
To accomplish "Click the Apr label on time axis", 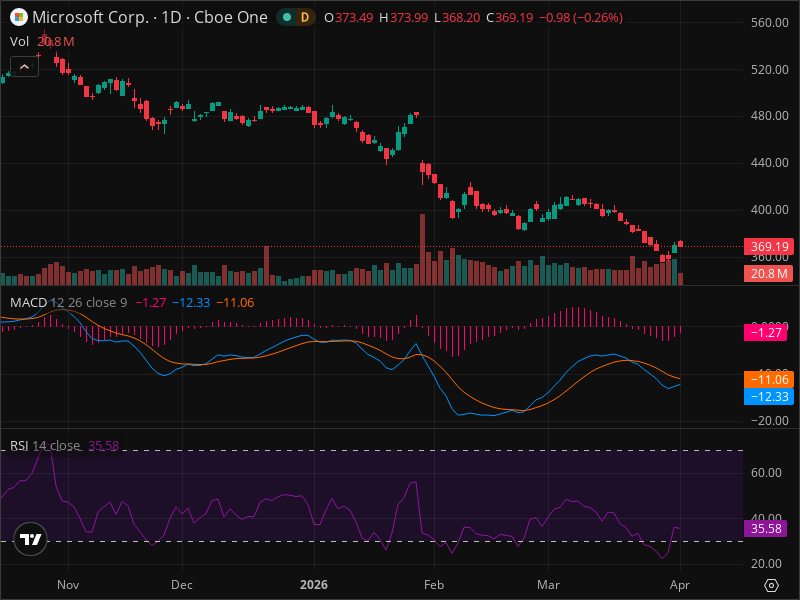I will pyautogui.click(x=680, y=585).
